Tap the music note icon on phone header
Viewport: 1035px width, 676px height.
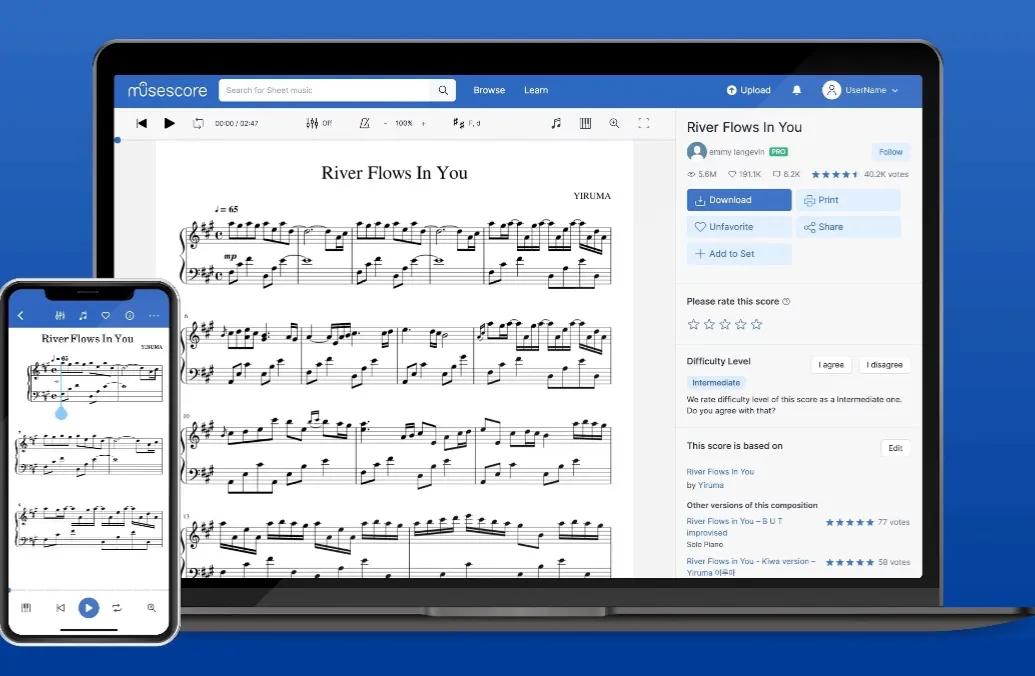(x=83, y=316)
